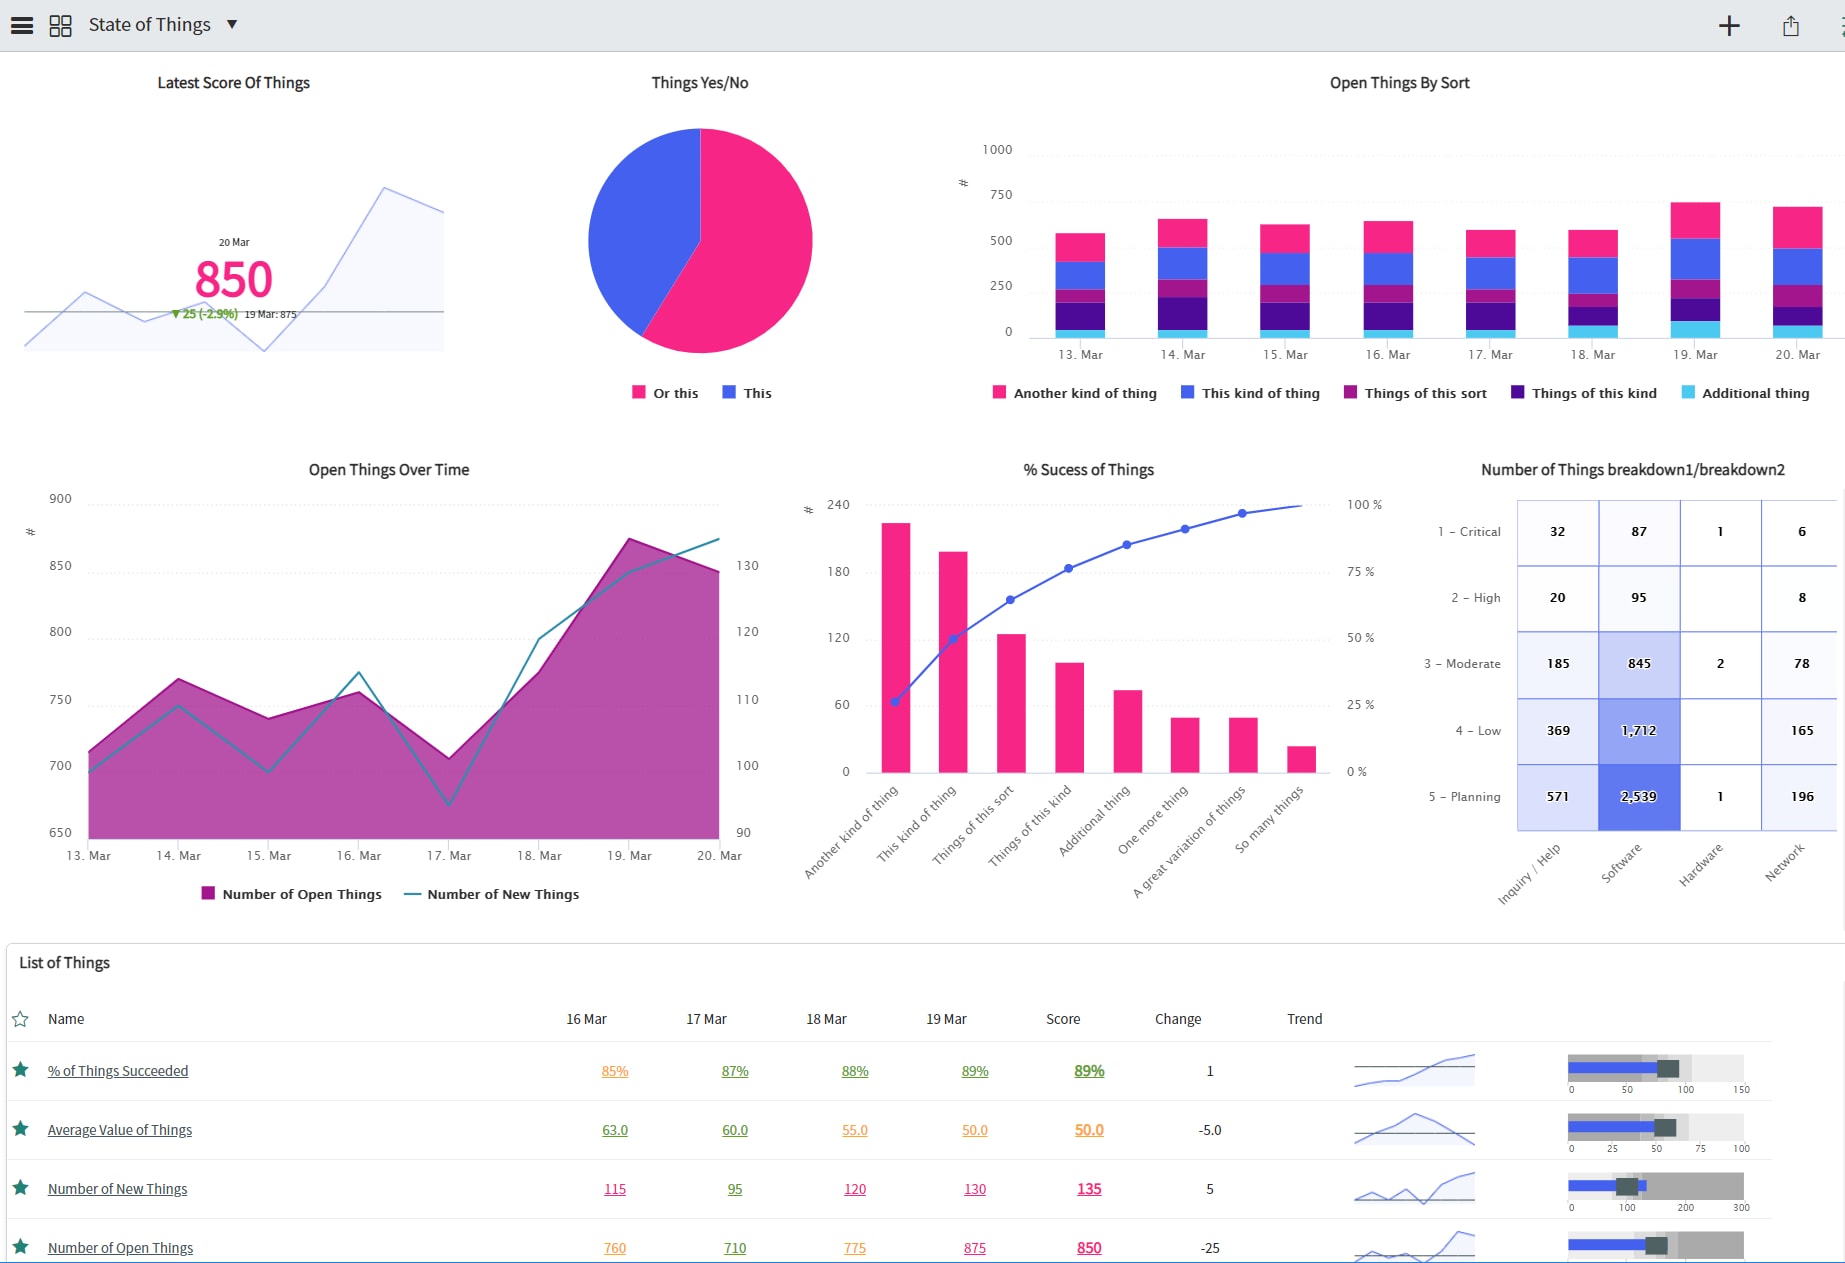Screen dimensions: 1845x1263
Task: Click the share/export icon in the top bar
Action: tap(1790, 26)
